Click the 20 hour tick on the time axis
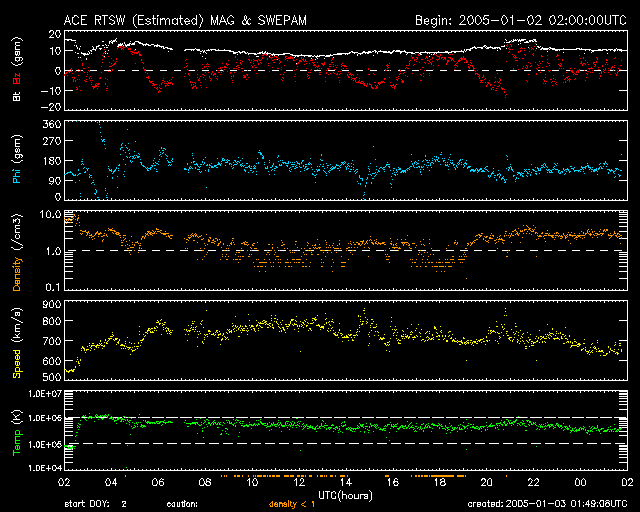 point(486,481)
